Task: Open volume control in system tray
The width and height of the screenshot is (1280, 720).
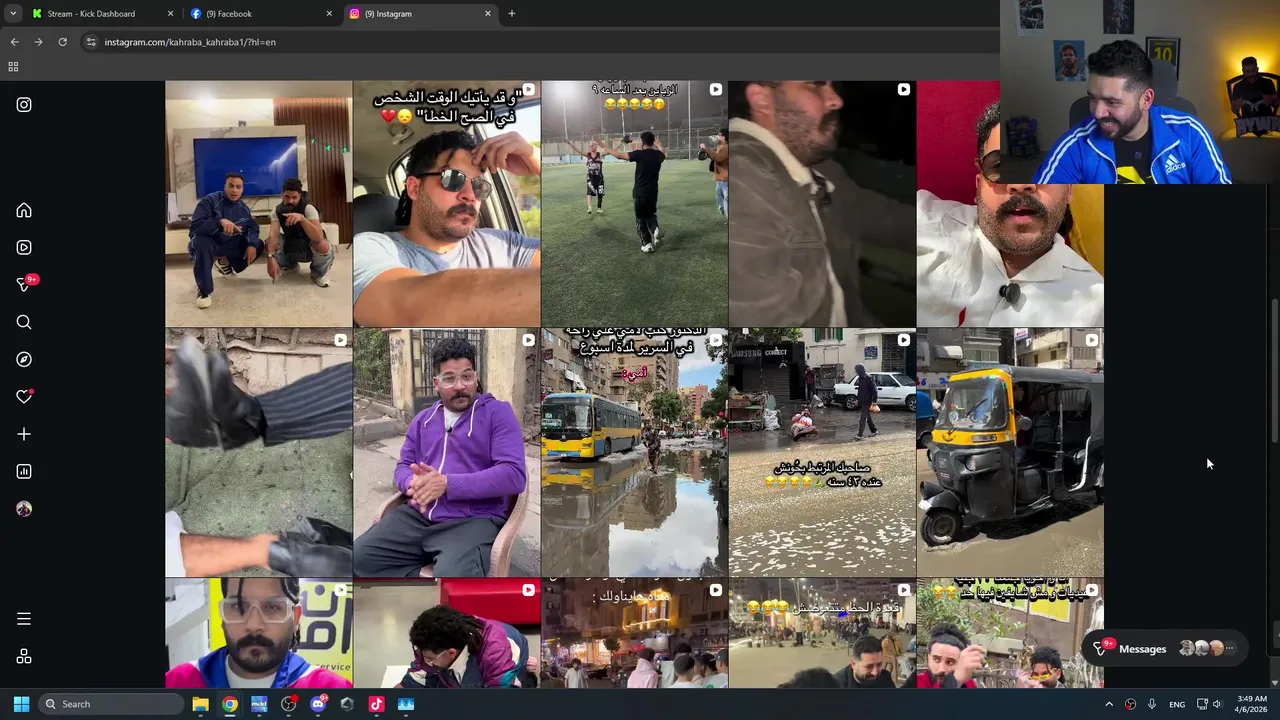Action: (x=1217, y=704)
